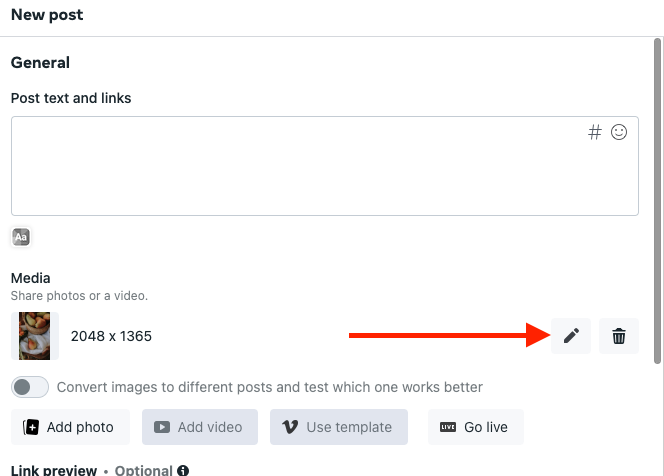The height and width of the screenshot is (476, 664).
Task: Toggle convert images to different posts switch
Action: coord(30,387)
